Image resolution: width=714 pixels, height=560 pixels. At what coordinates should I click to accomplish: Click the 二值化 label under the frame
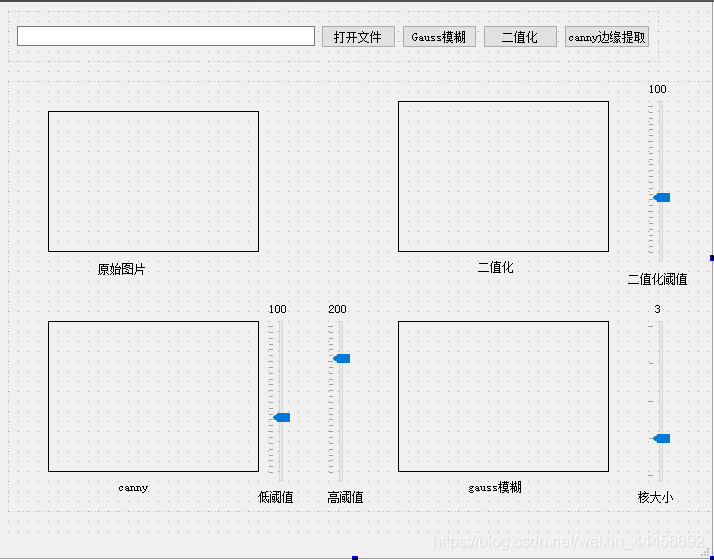[495, 267]
